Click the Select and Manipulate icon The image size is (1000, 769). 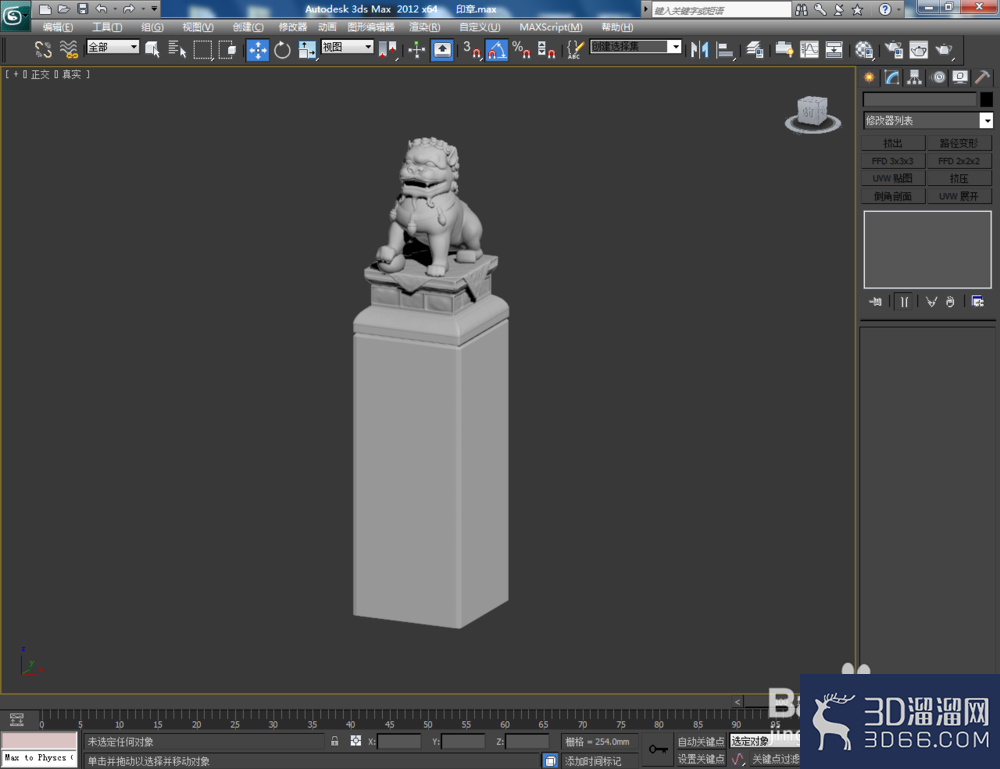point(416,50)
